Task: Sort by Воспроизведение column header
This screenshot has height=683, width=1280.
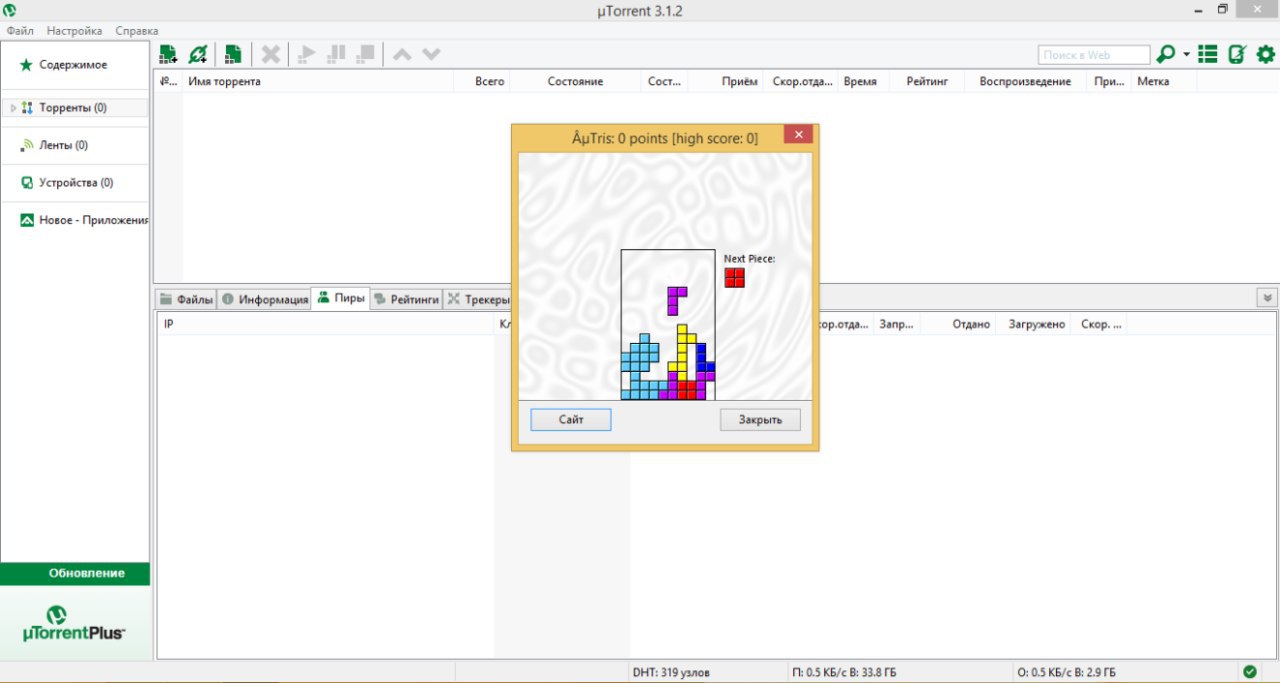Action: point(1025,81)
